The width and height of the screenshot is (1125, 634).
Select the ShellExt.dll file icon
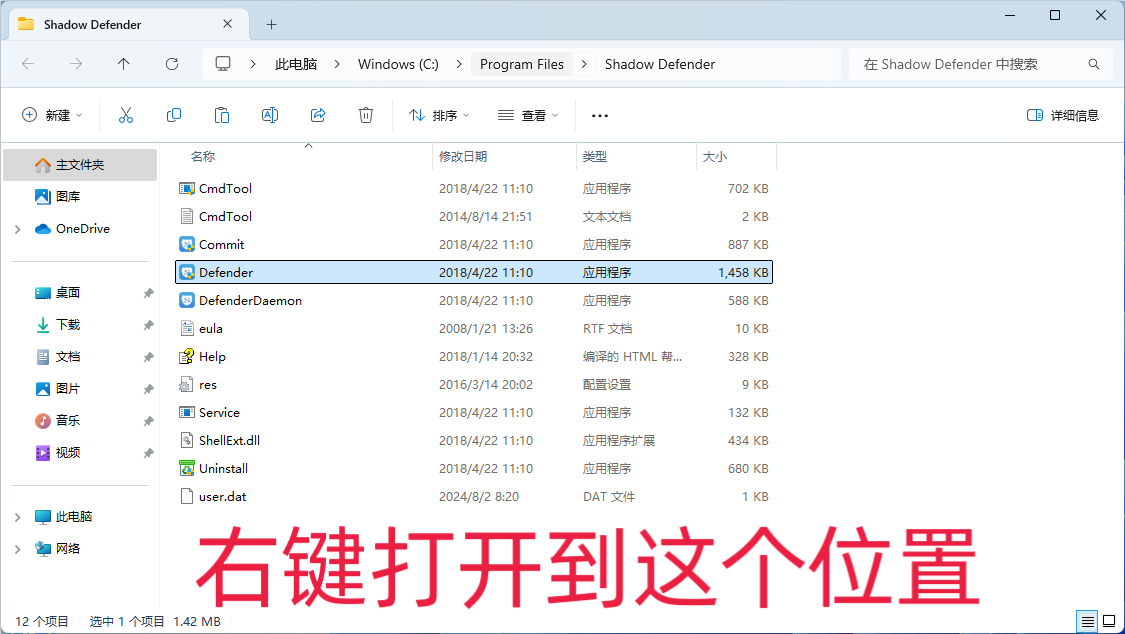click(x=187, y=440)
